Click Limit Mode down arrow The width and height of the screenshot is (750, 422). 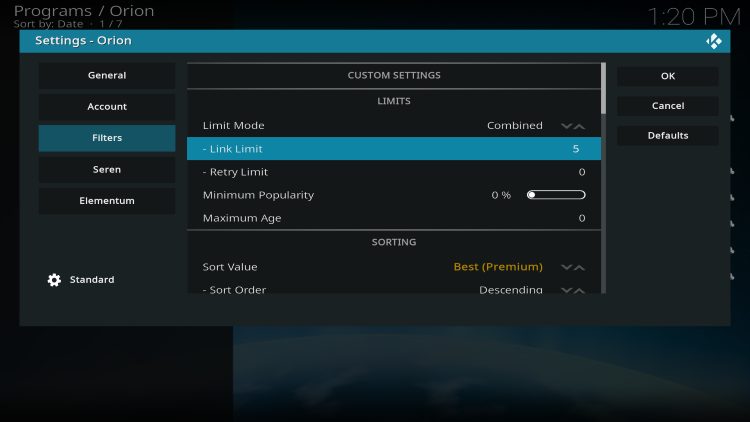coord(566,126)
